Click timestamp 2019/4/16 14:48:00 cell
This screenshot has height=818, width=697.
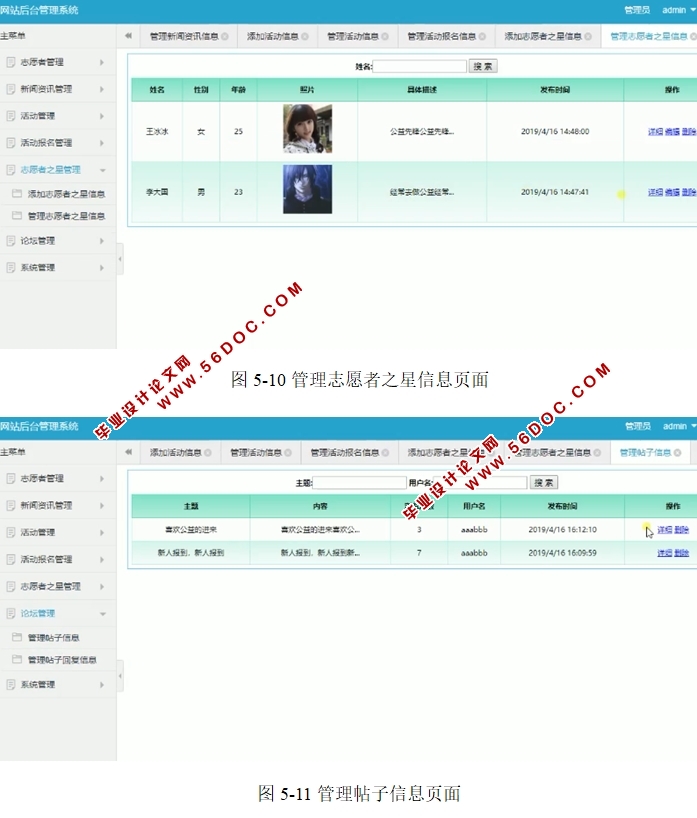click(x=555, y=131)
